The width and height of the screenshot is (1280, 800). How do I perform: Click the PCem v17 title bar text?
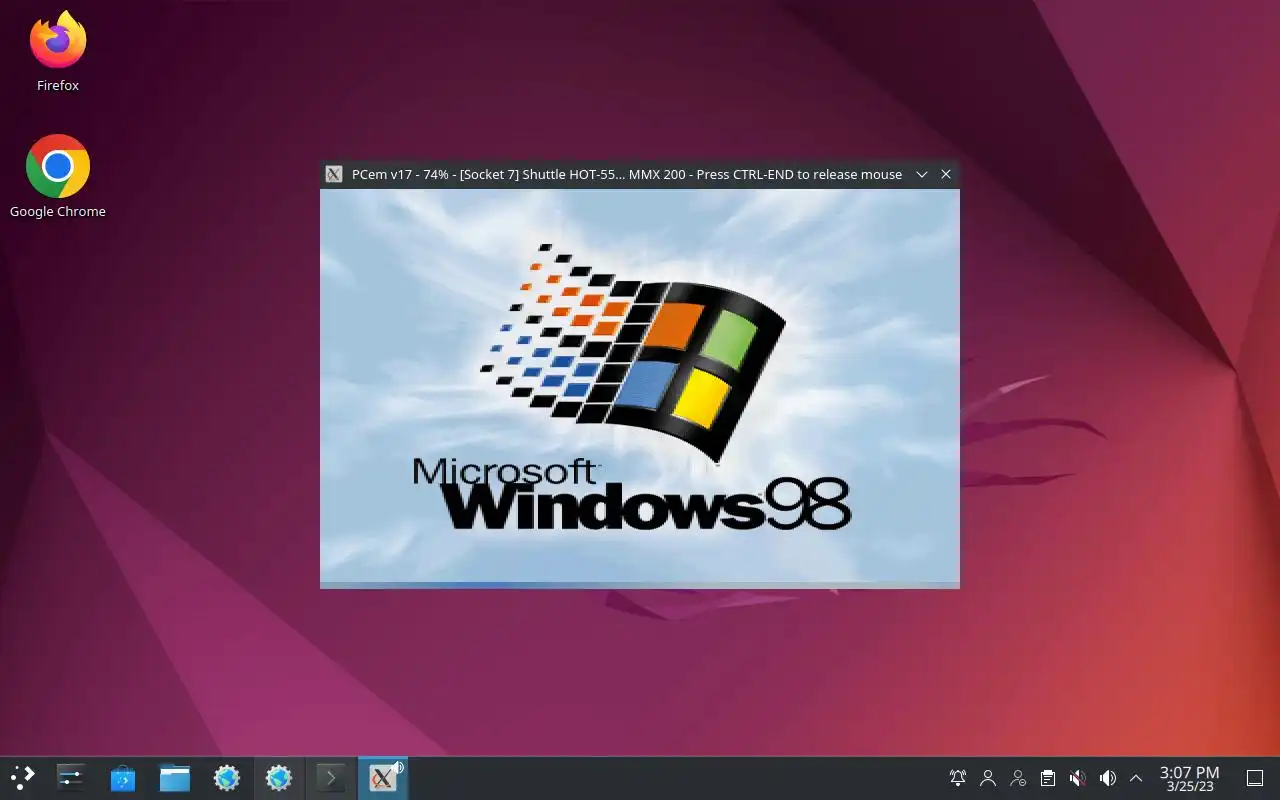pos(627,174)
